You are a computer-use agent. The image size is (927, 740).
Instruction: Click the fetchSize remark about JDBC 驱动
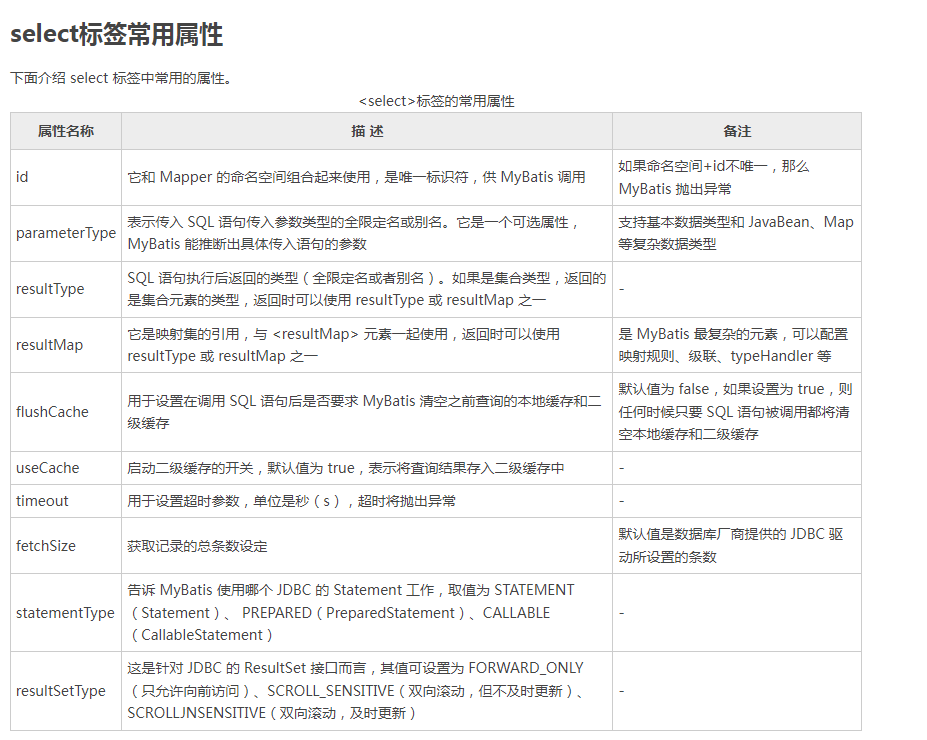pyautogui.click(x=731, y=546)
